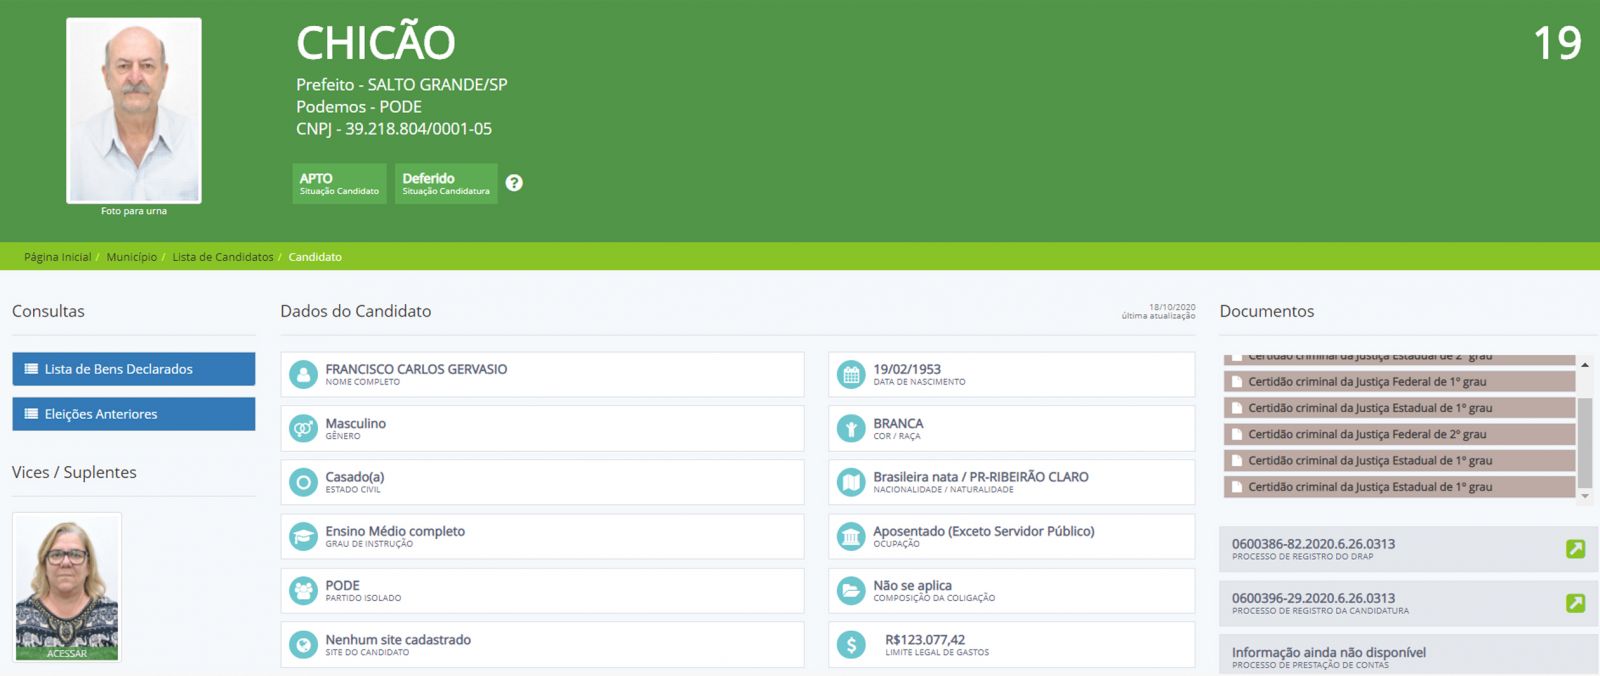Open candidatura registration process link icon
Screen dimensions: 1600x676
tap(1575, 603)
